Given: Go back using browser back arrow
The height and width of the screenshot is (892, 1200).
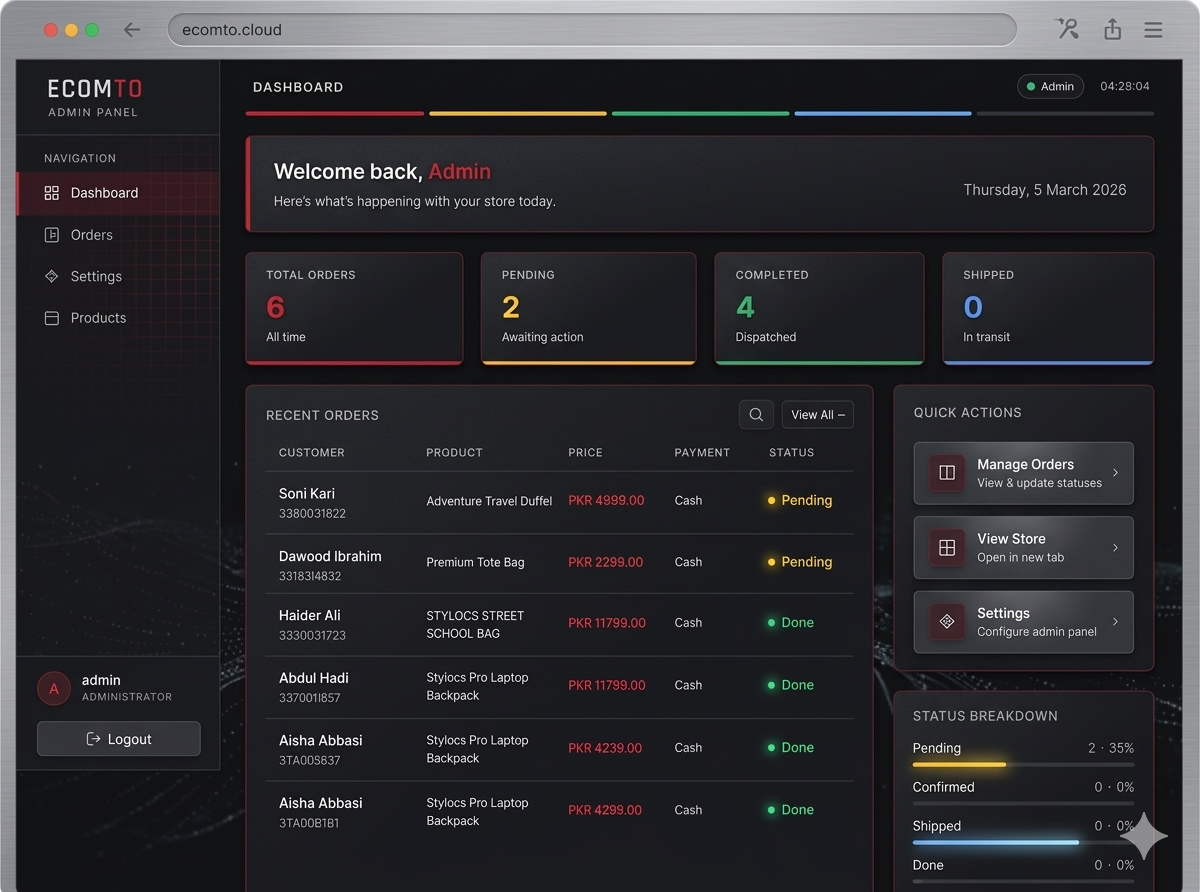Looking at the screenshot, I should 132,30.
